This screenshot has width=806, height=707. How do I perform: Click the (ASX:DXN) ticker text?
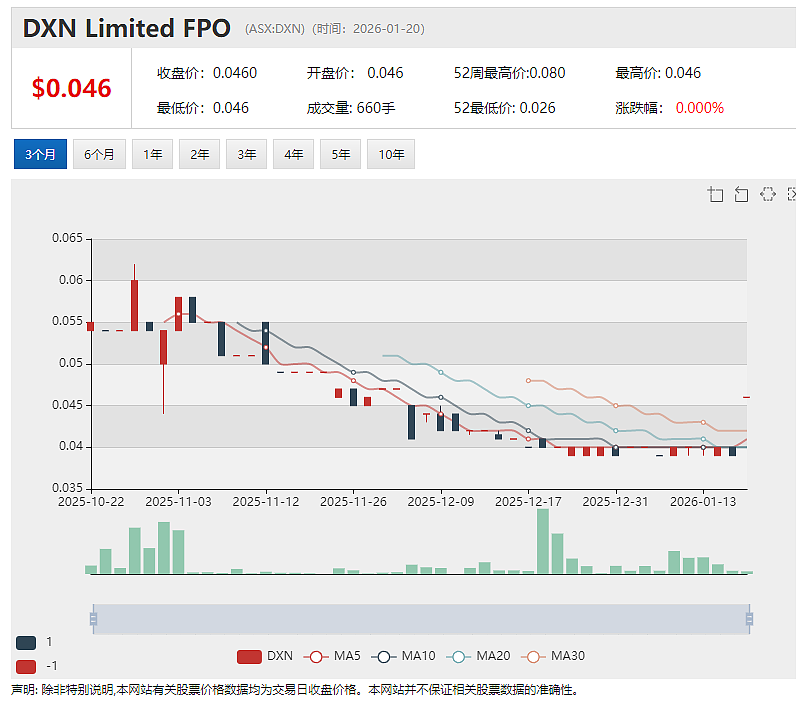click(x=275, y=29)
